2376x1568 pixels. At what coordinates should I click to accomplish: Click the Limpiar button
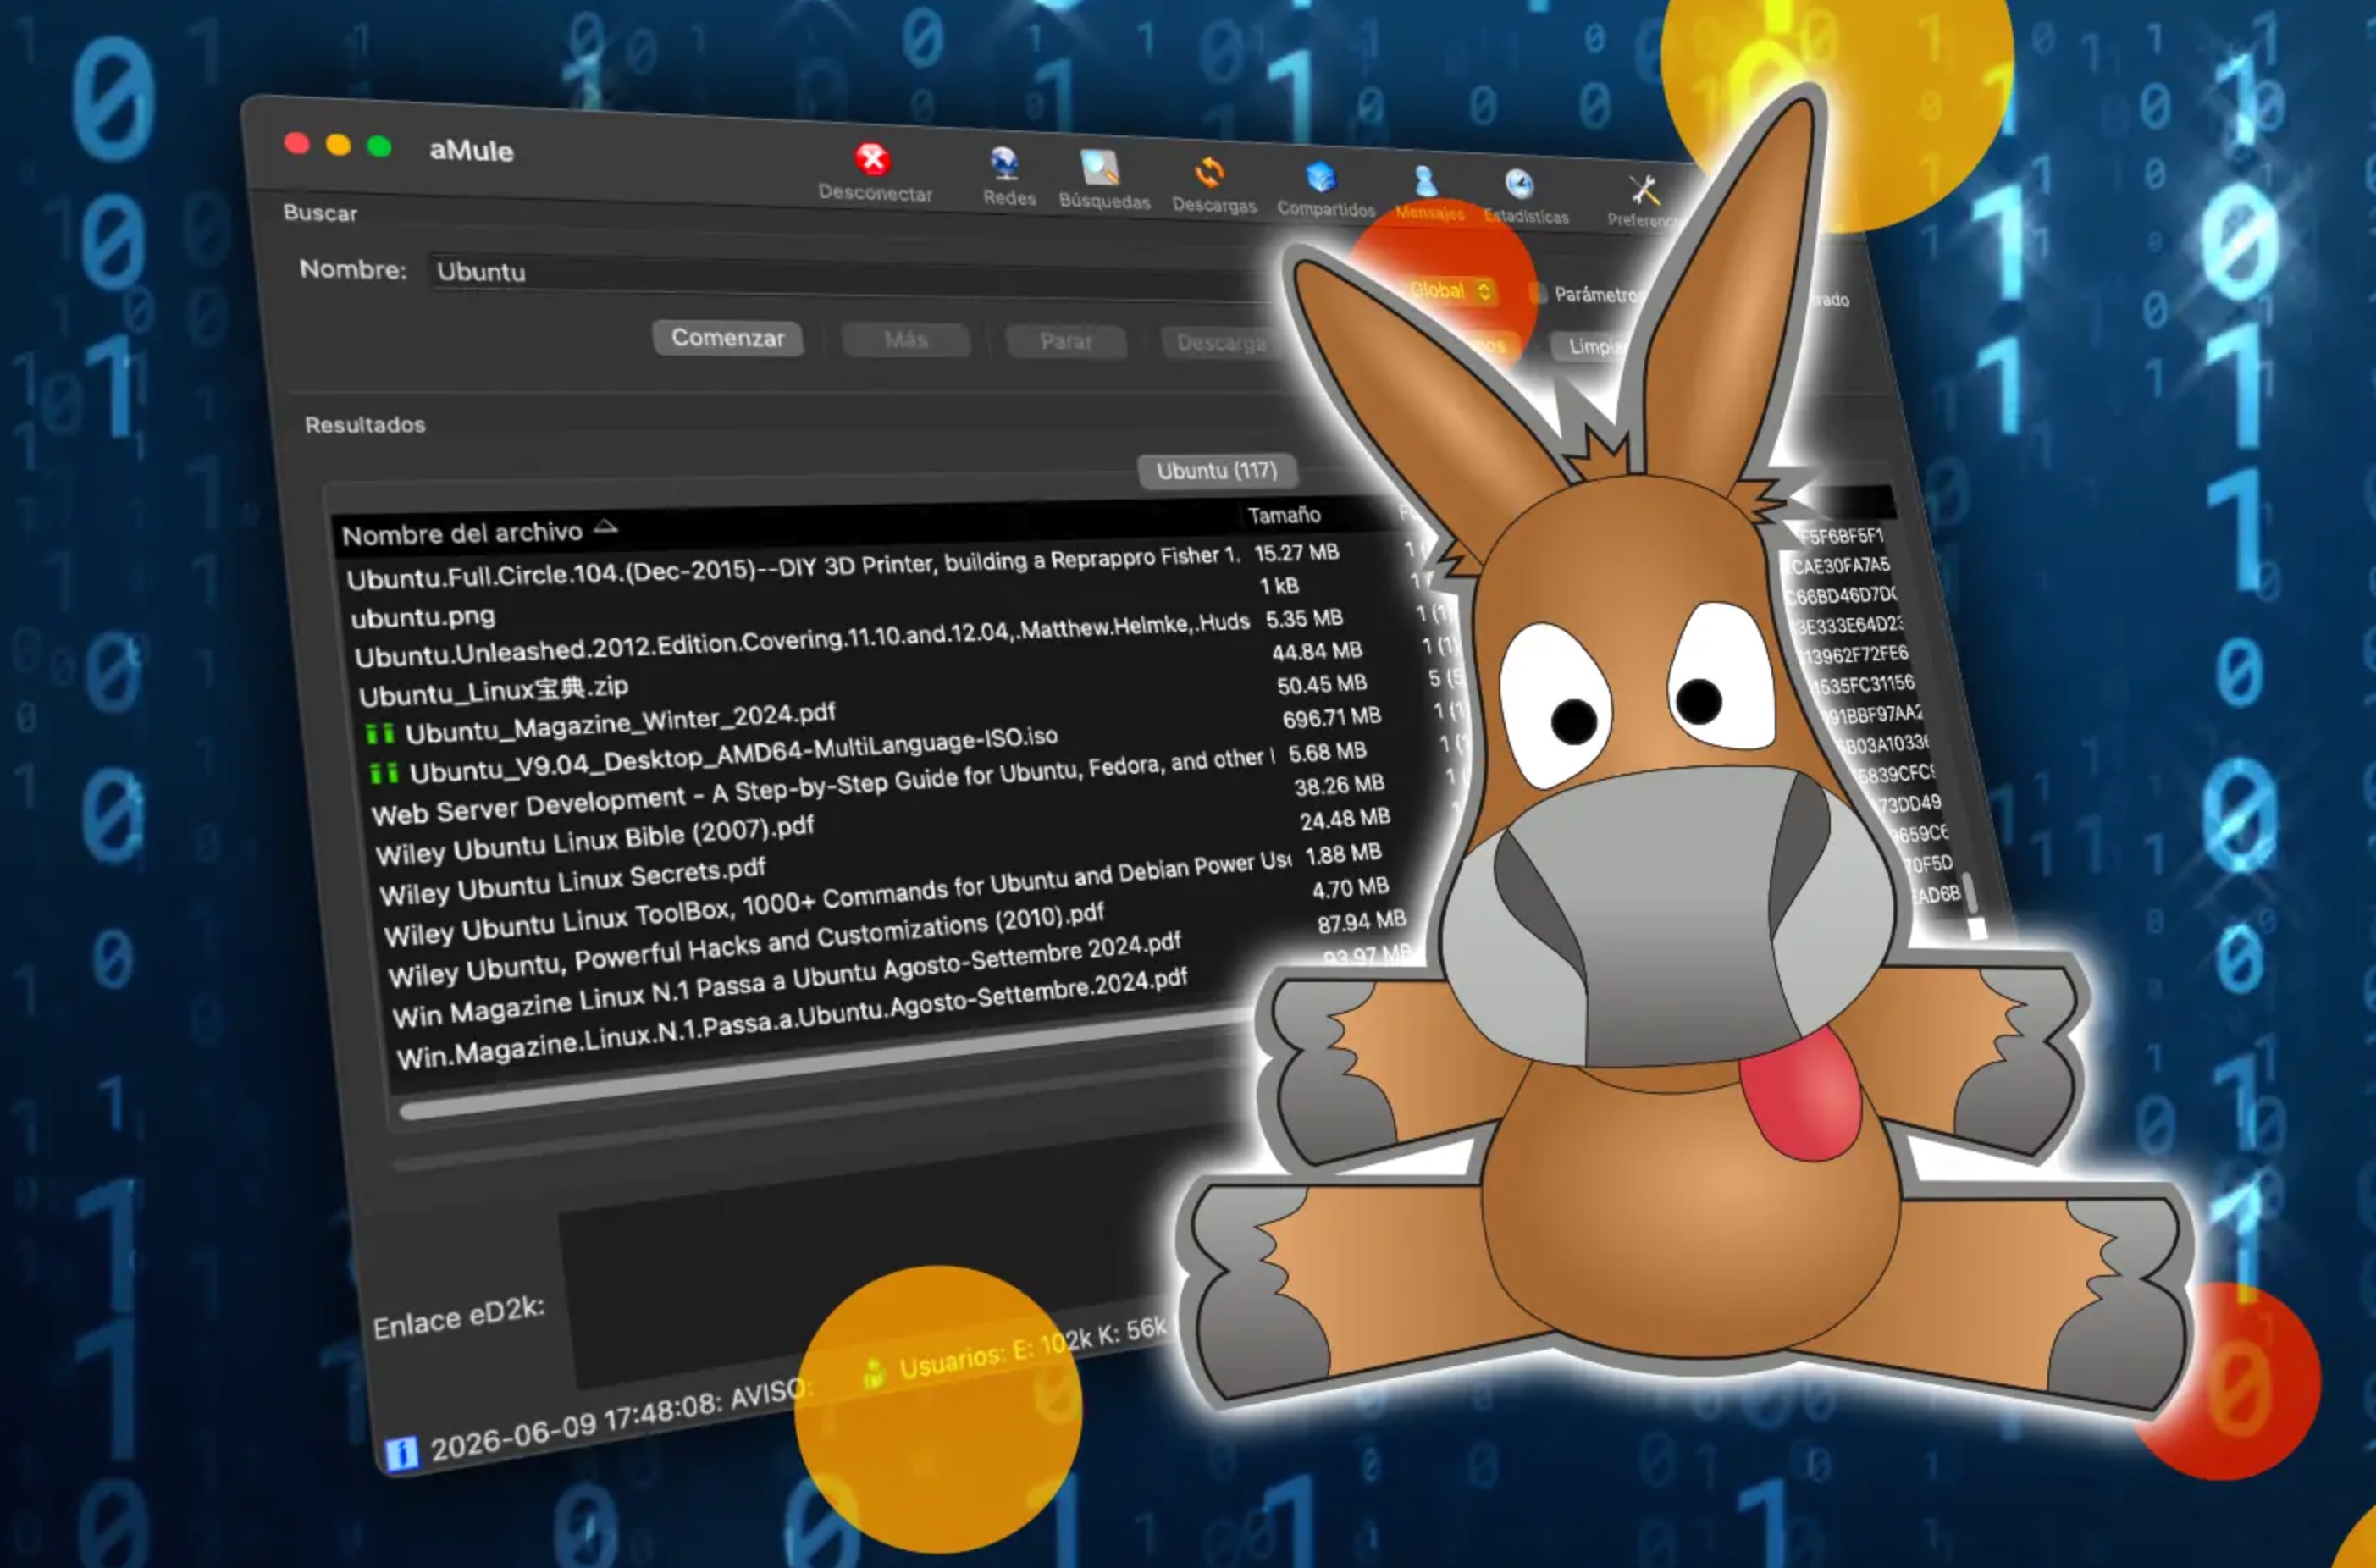[1592, 346]
